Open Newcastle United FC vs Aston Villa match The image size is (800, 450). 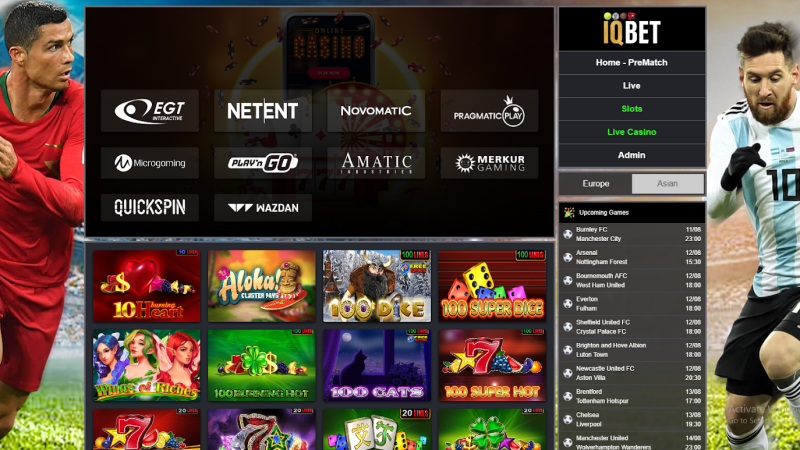(632, 373)
